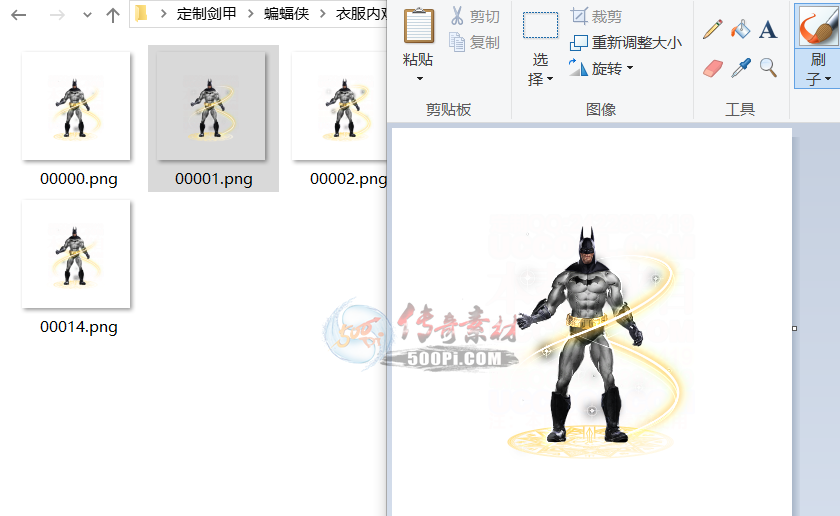Click the Paste (粘贴) clipboard icon
Viewport: 840px width, 516px height.
coord(418,26)
